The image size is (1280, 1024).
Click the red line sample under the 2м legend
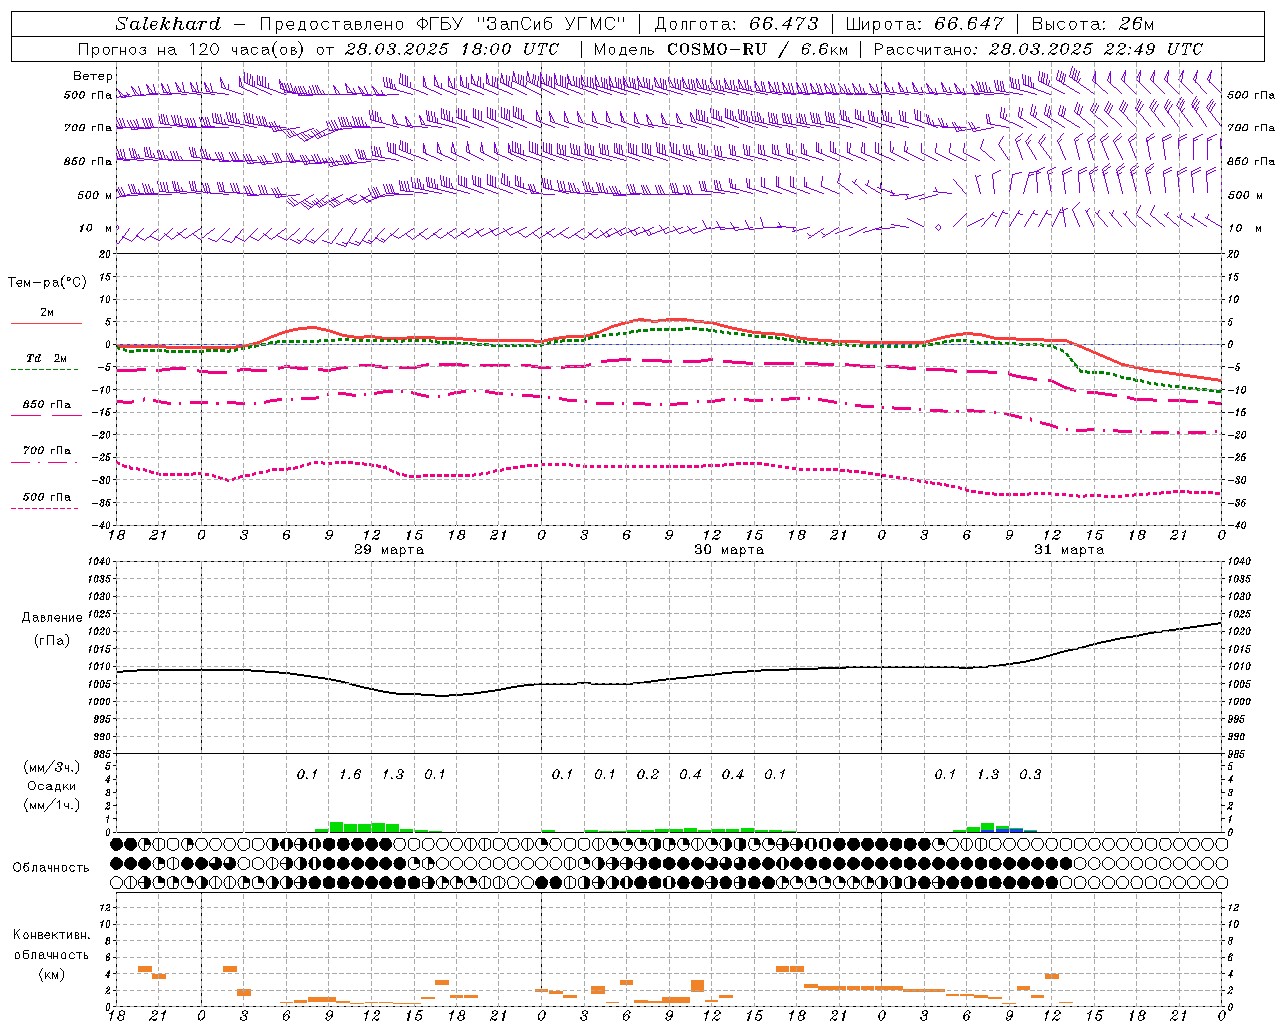click(46, 324)
